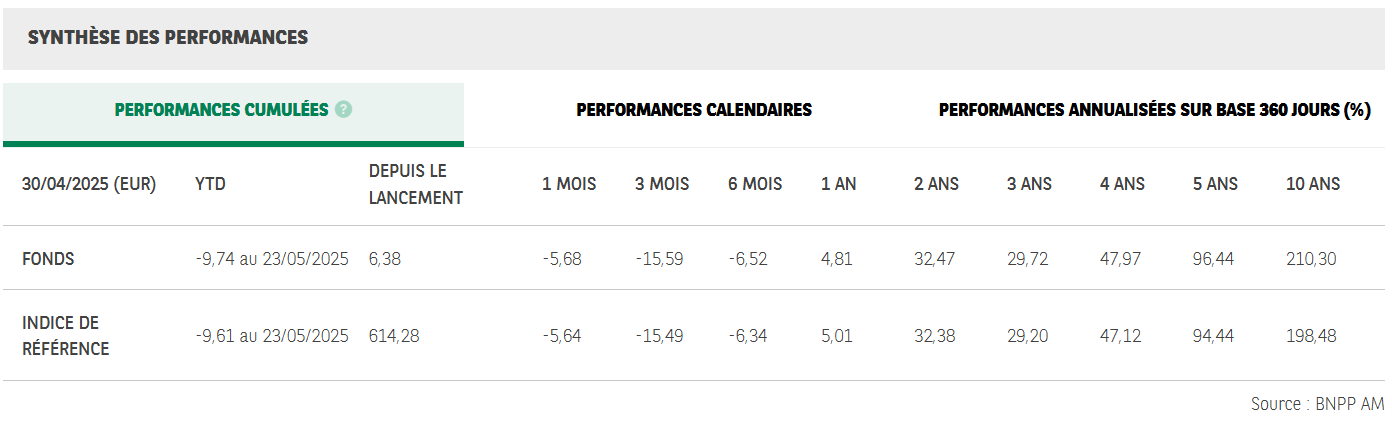Click the Source : BNPP AM text

tap(1317, 404)
